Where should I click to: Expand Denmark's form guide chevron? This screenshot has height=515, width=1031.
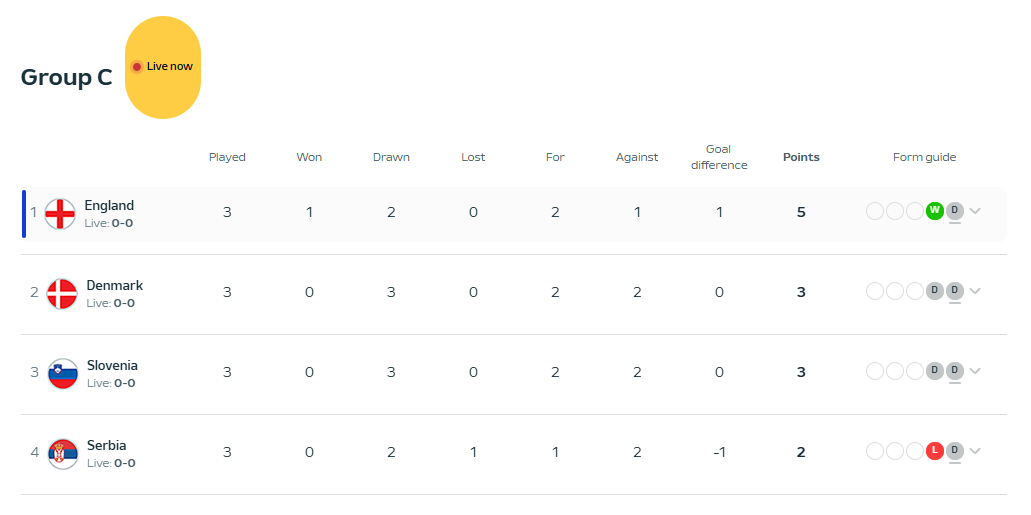(x=976, y=291)
